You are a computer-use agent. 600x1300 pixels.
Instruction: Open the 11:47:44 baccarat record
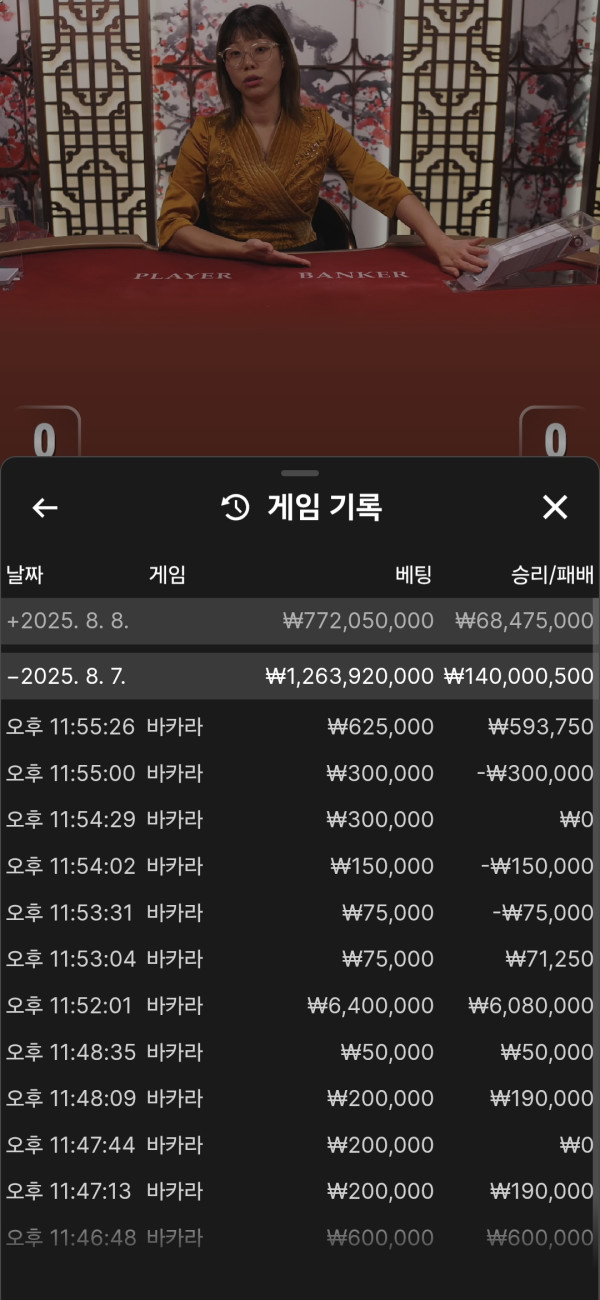[x=300, y=1145]
